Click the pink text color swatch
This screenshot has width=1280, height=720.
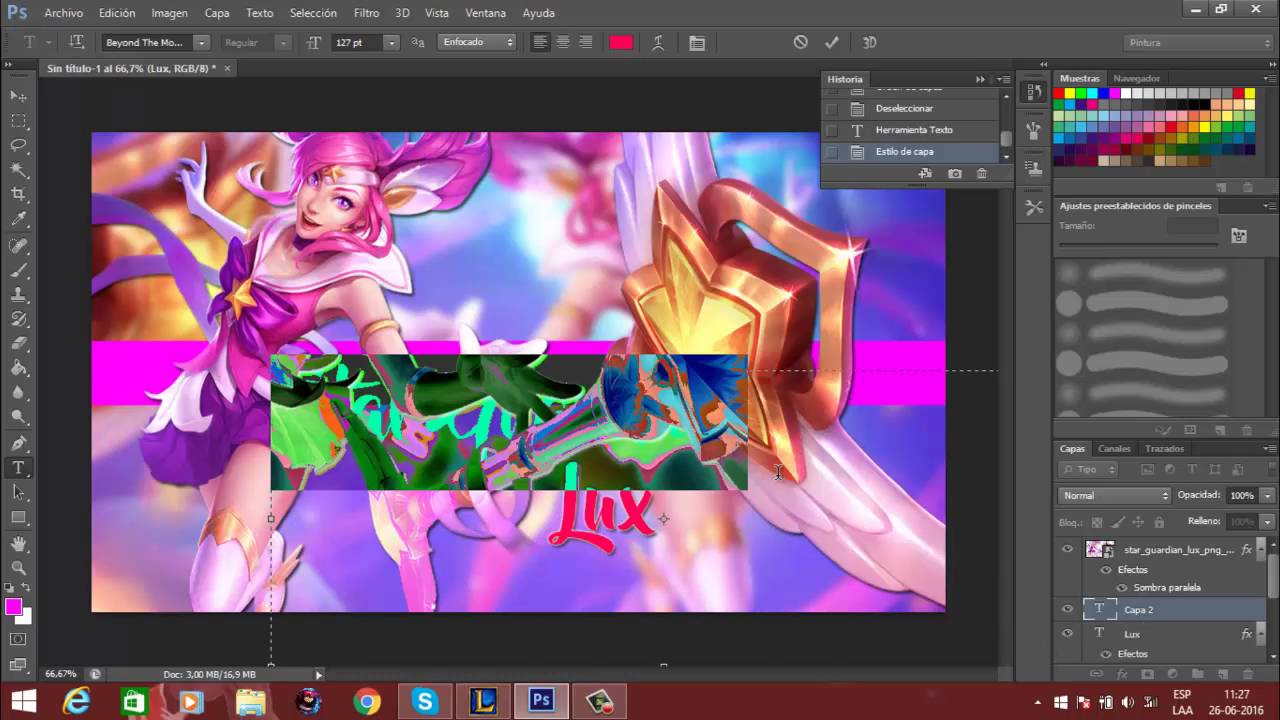point(620,42)
